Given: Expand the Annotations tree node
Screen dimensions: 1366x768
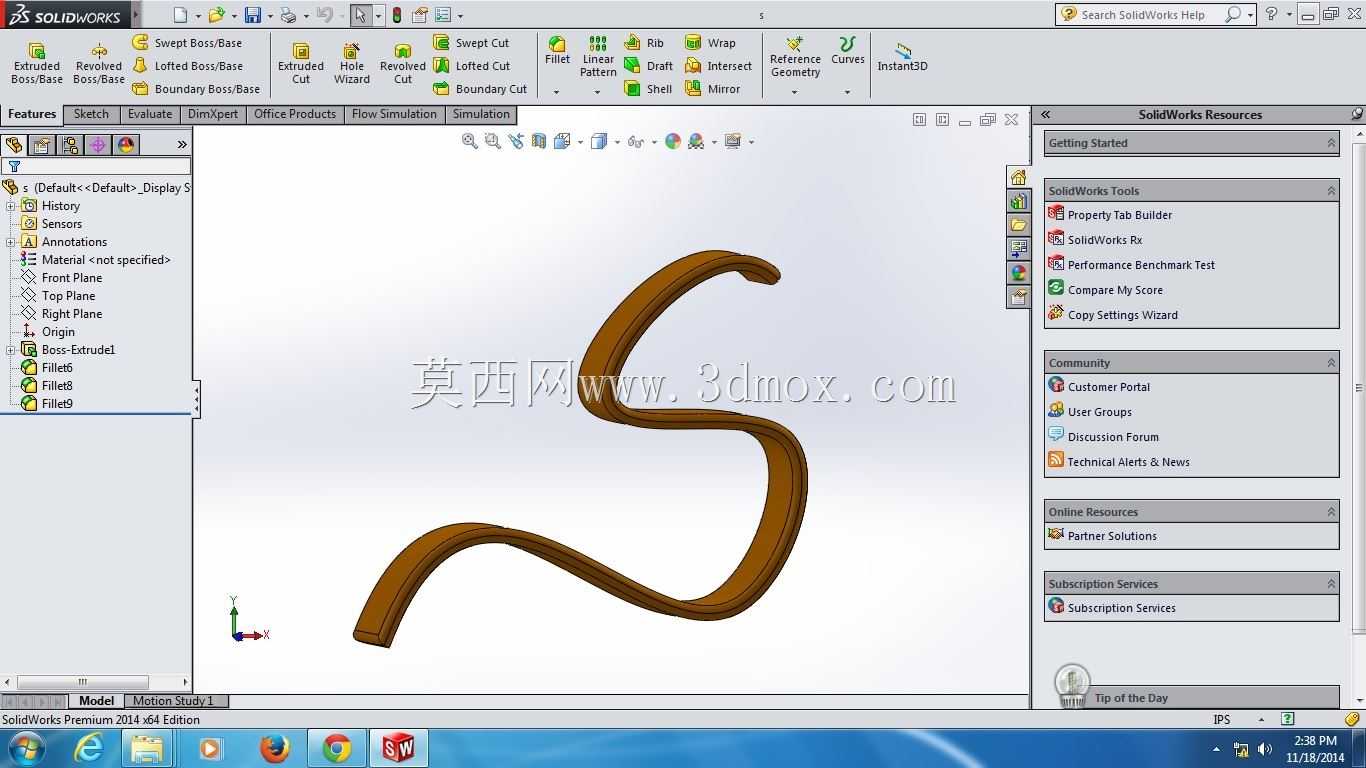Looking at the screenshot, I should click(x=11, y=242).
